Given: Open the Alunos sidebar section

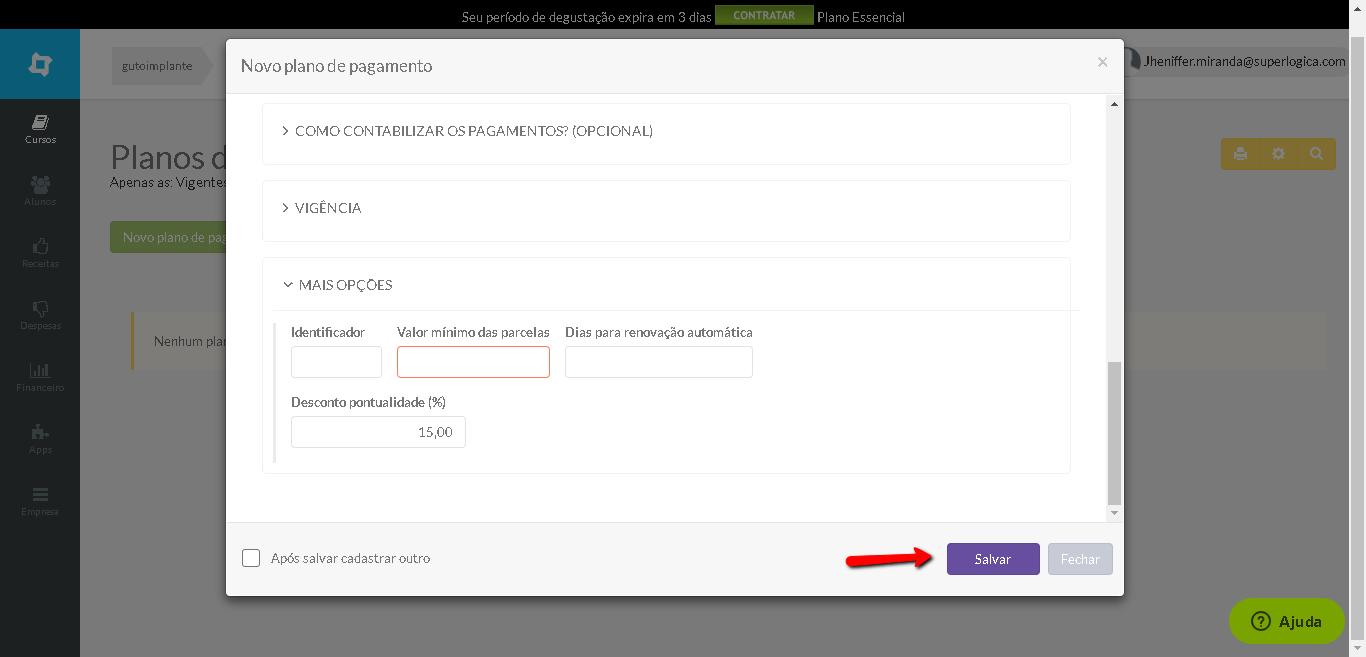Looking at the screenshot, I should pos(40,191).
